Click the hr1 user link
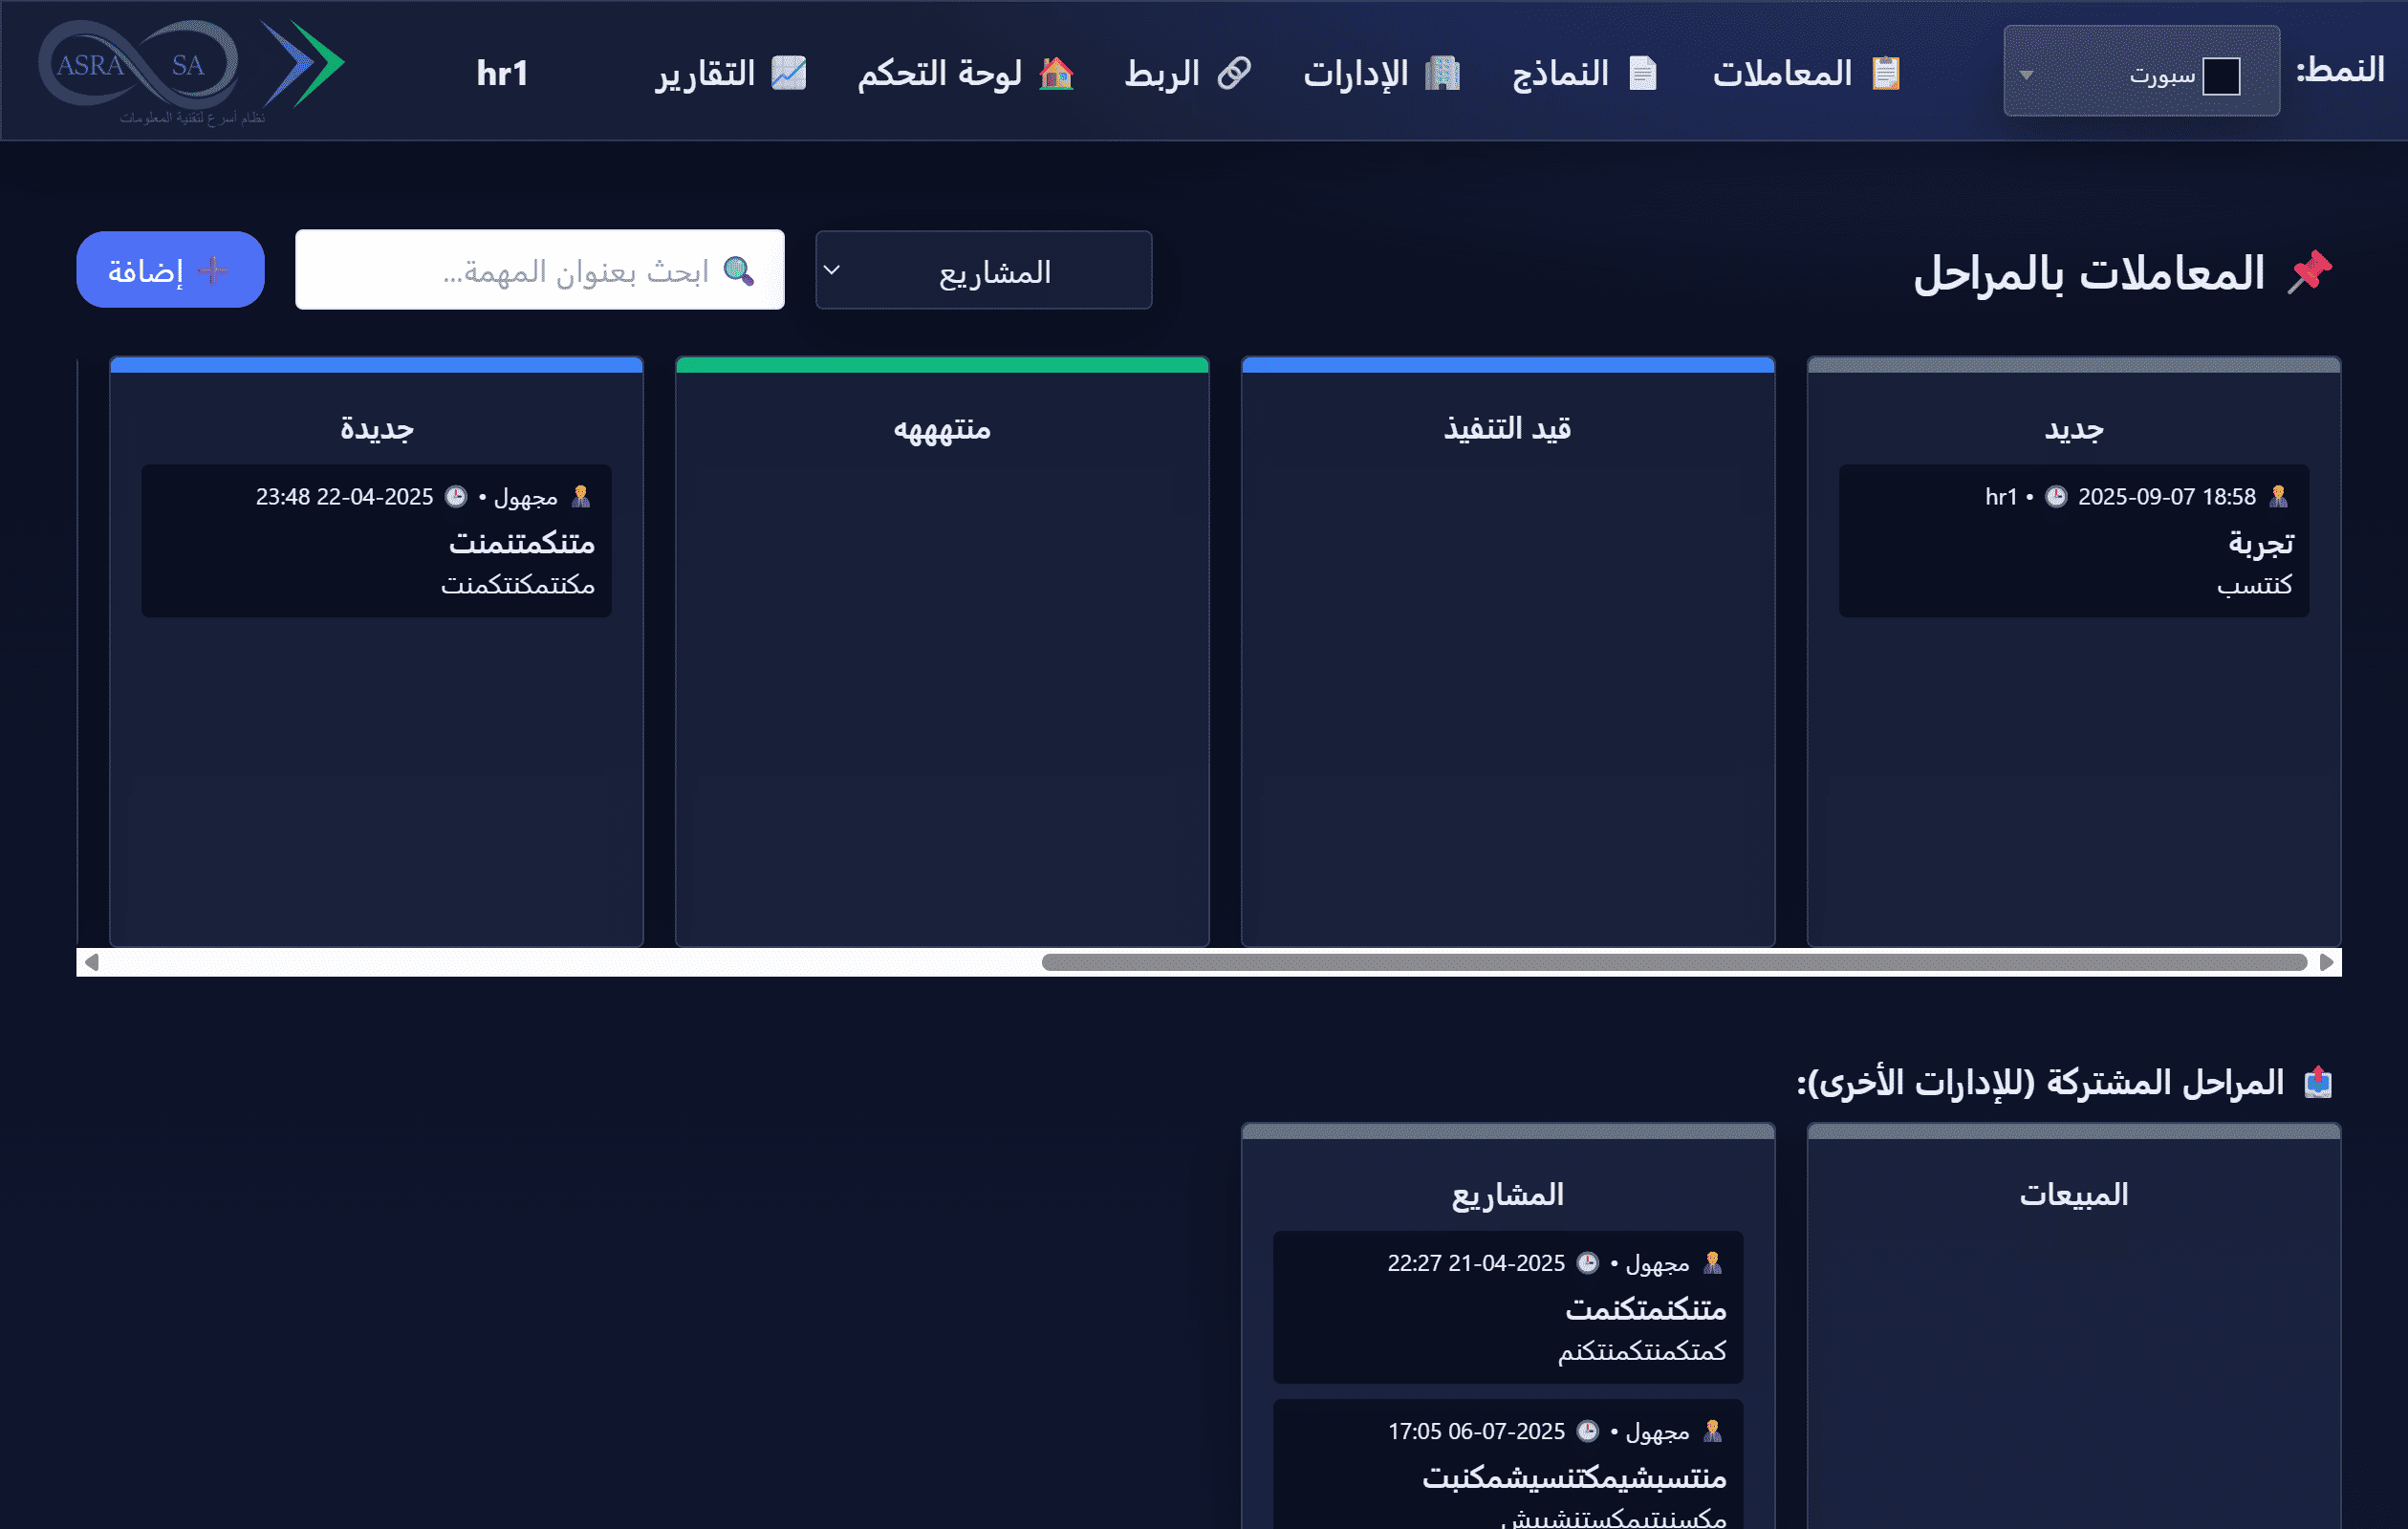The width and height of the screenshot is (2408, 1529). [504, 71]
